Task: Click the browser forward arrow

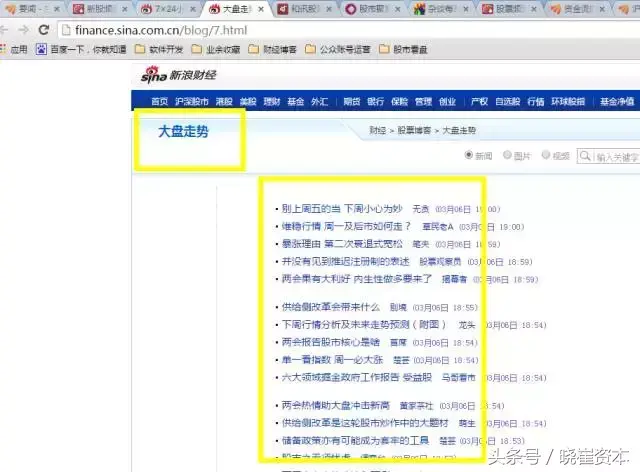Action: (22, 29)
